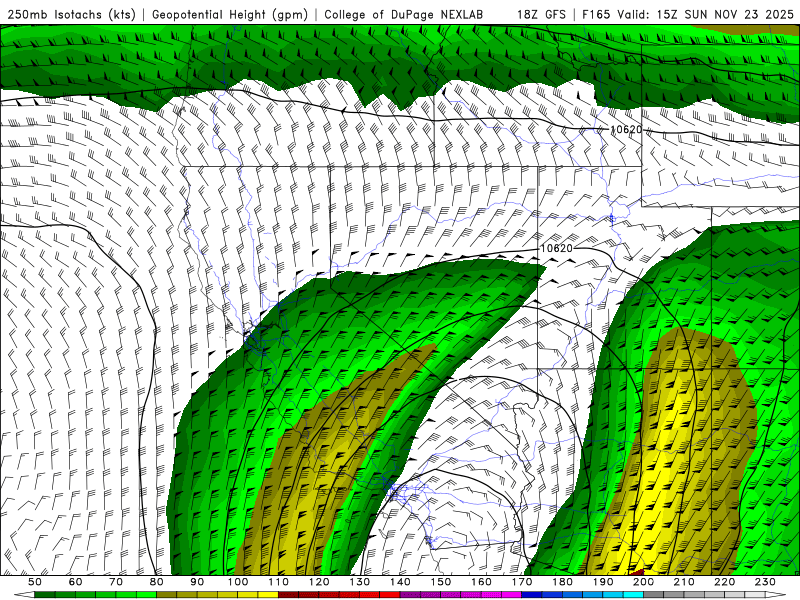The image size is (800, 600).
Task: Click the 190 knot colorbar label
Action: click(x=604, y=582)
